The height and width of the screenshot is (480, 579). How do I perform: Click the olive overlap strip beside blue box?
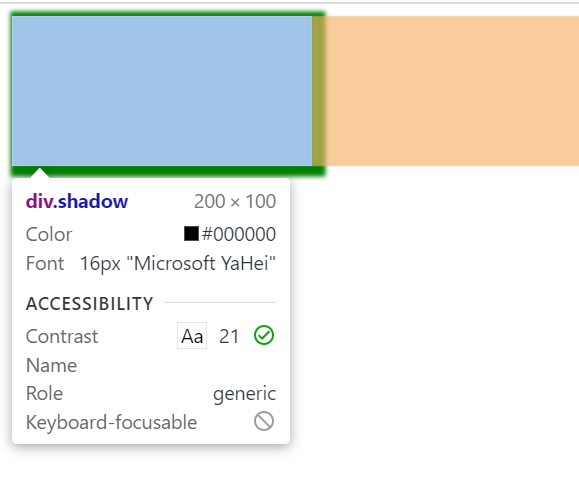[x=318, y=91]
